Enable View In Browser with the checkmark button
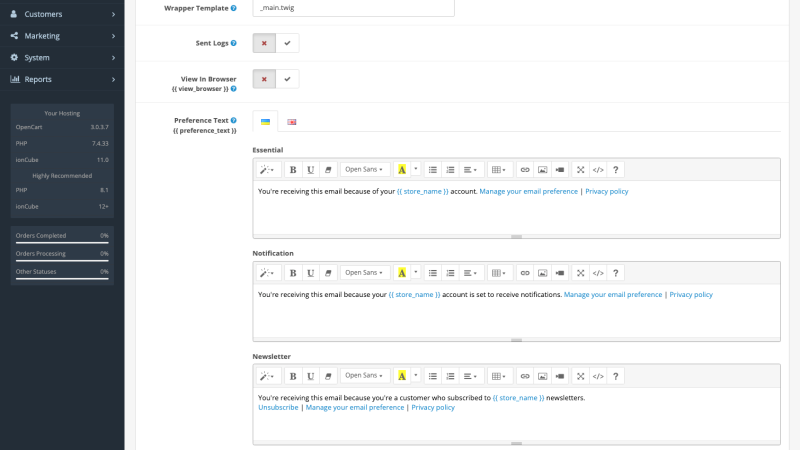Viewport: 800px width, 450px height. pos(287,79)
